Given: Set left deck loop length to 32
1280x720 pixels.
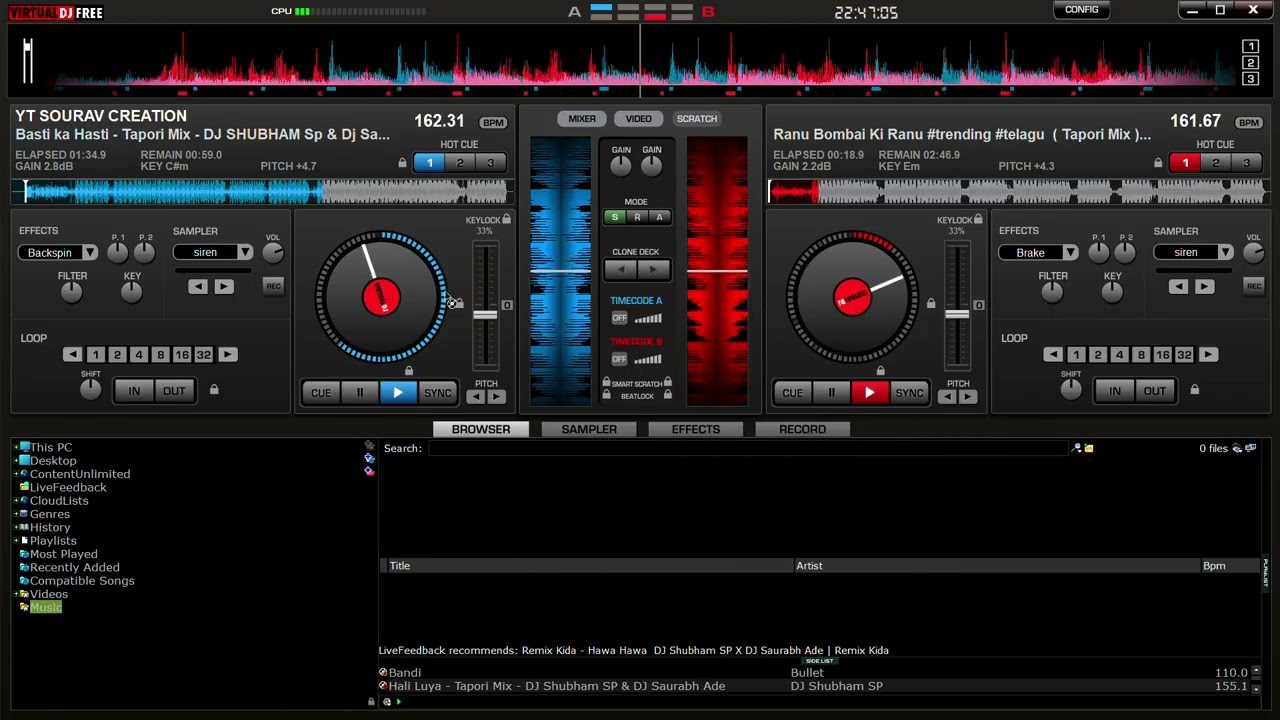Looking at the screenshot, I should (x=203, y=355).
